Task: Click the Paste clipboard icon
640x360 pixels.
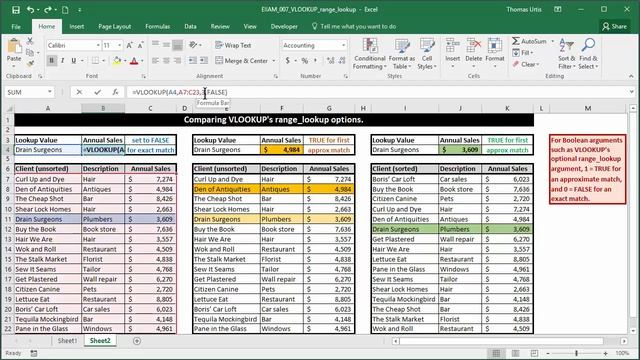Action: [x=14, y=46]
